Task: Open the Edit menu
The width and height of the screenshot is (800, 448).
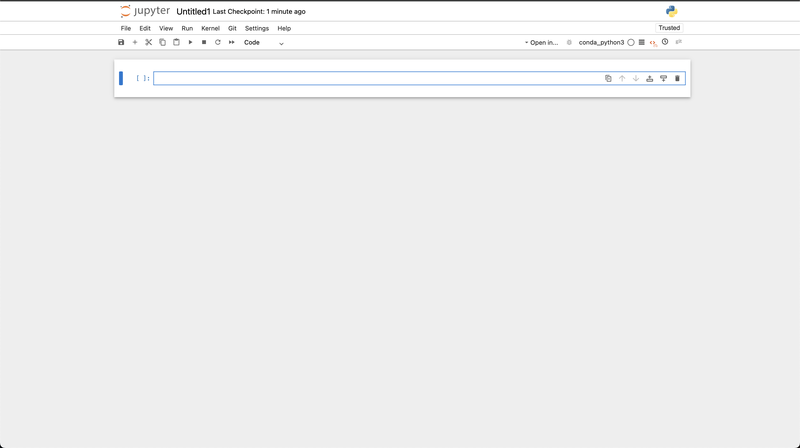Action: point(145,29)
